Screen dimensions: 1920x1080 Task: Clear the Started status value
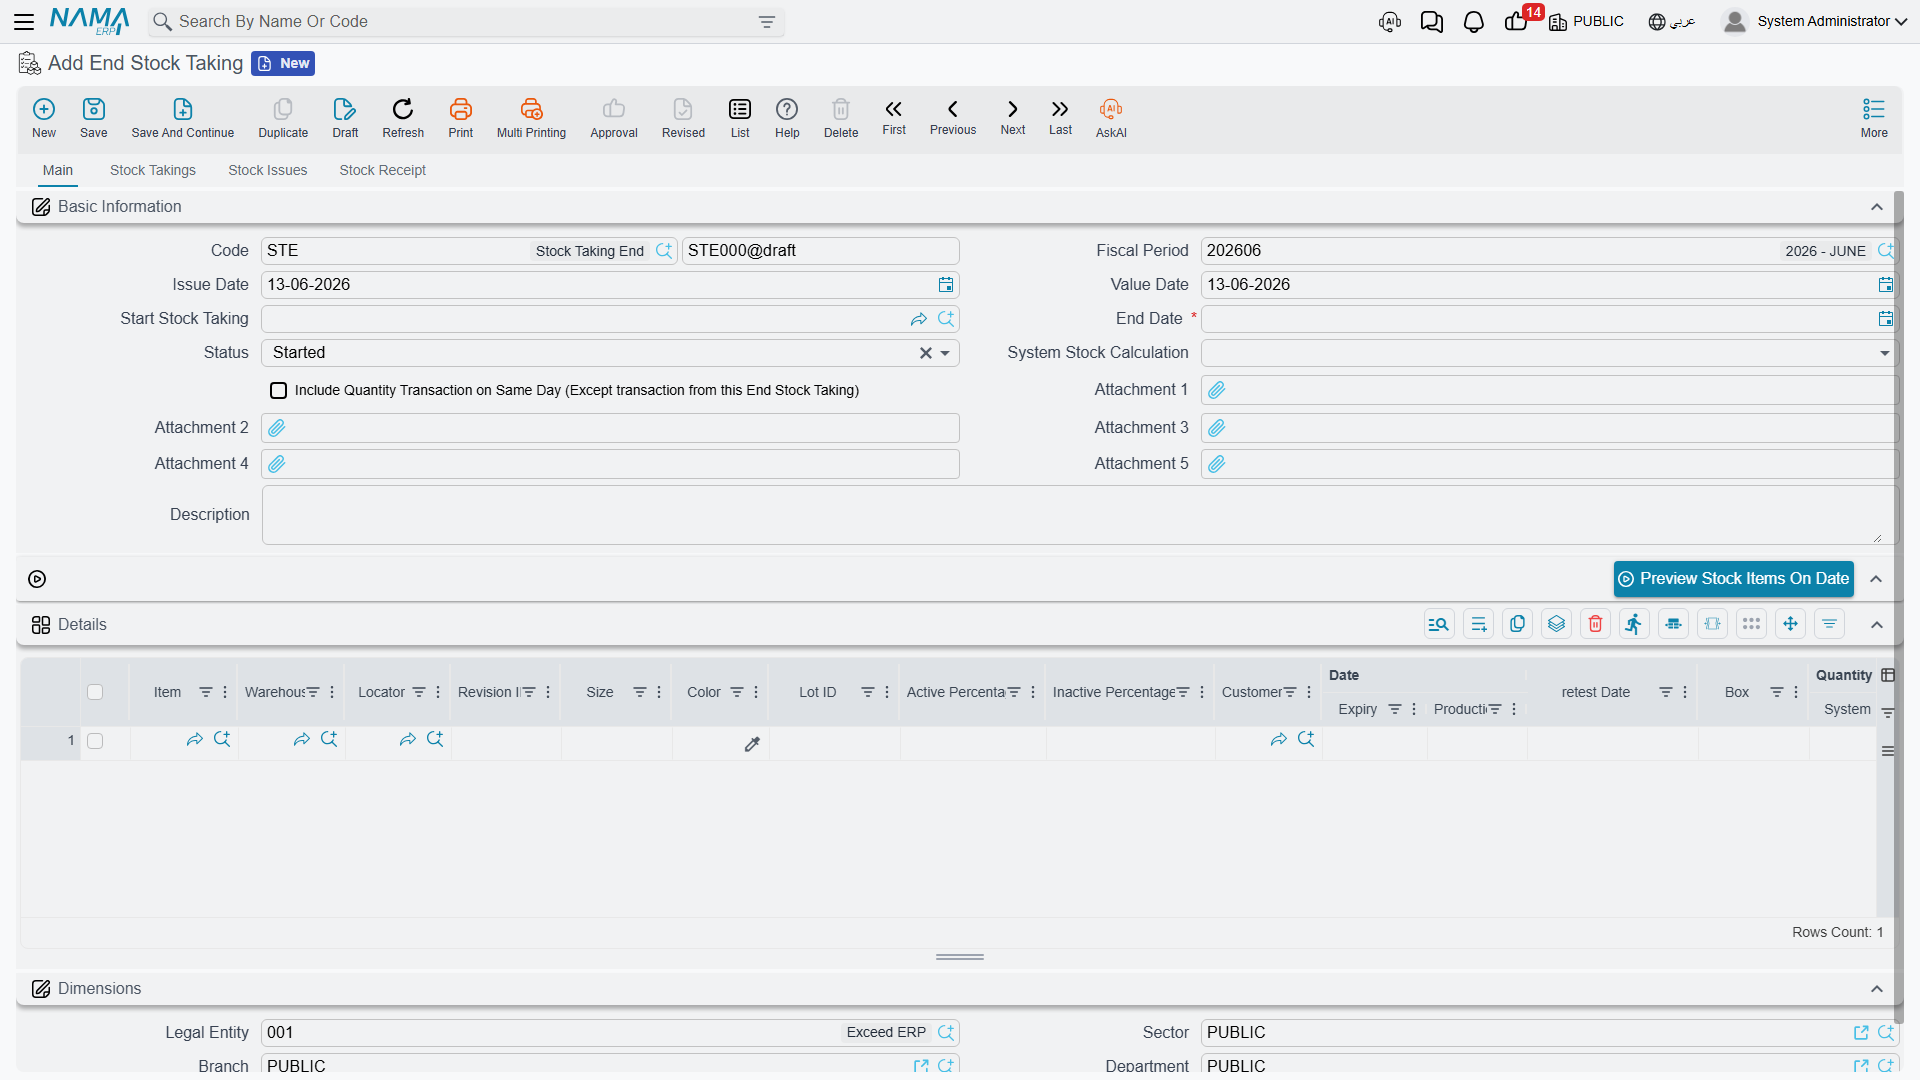click(x=926, y=353)
